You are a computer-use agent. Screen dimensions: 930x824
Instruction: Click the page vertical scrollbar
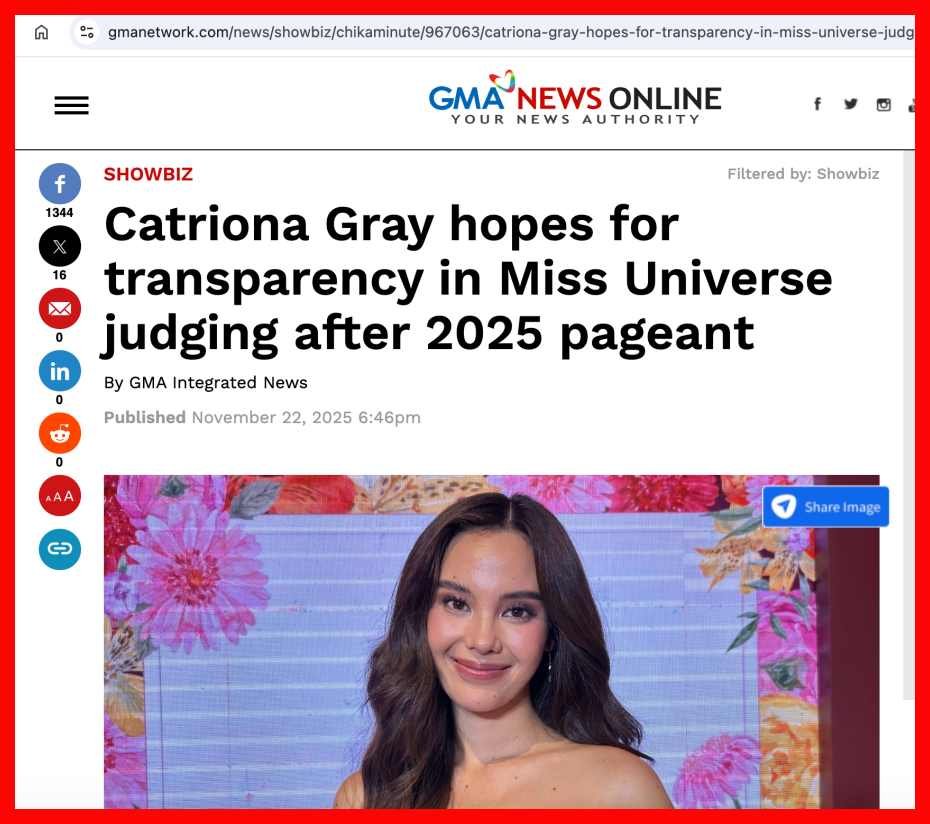pyautogui.click(x=909, y=425)
